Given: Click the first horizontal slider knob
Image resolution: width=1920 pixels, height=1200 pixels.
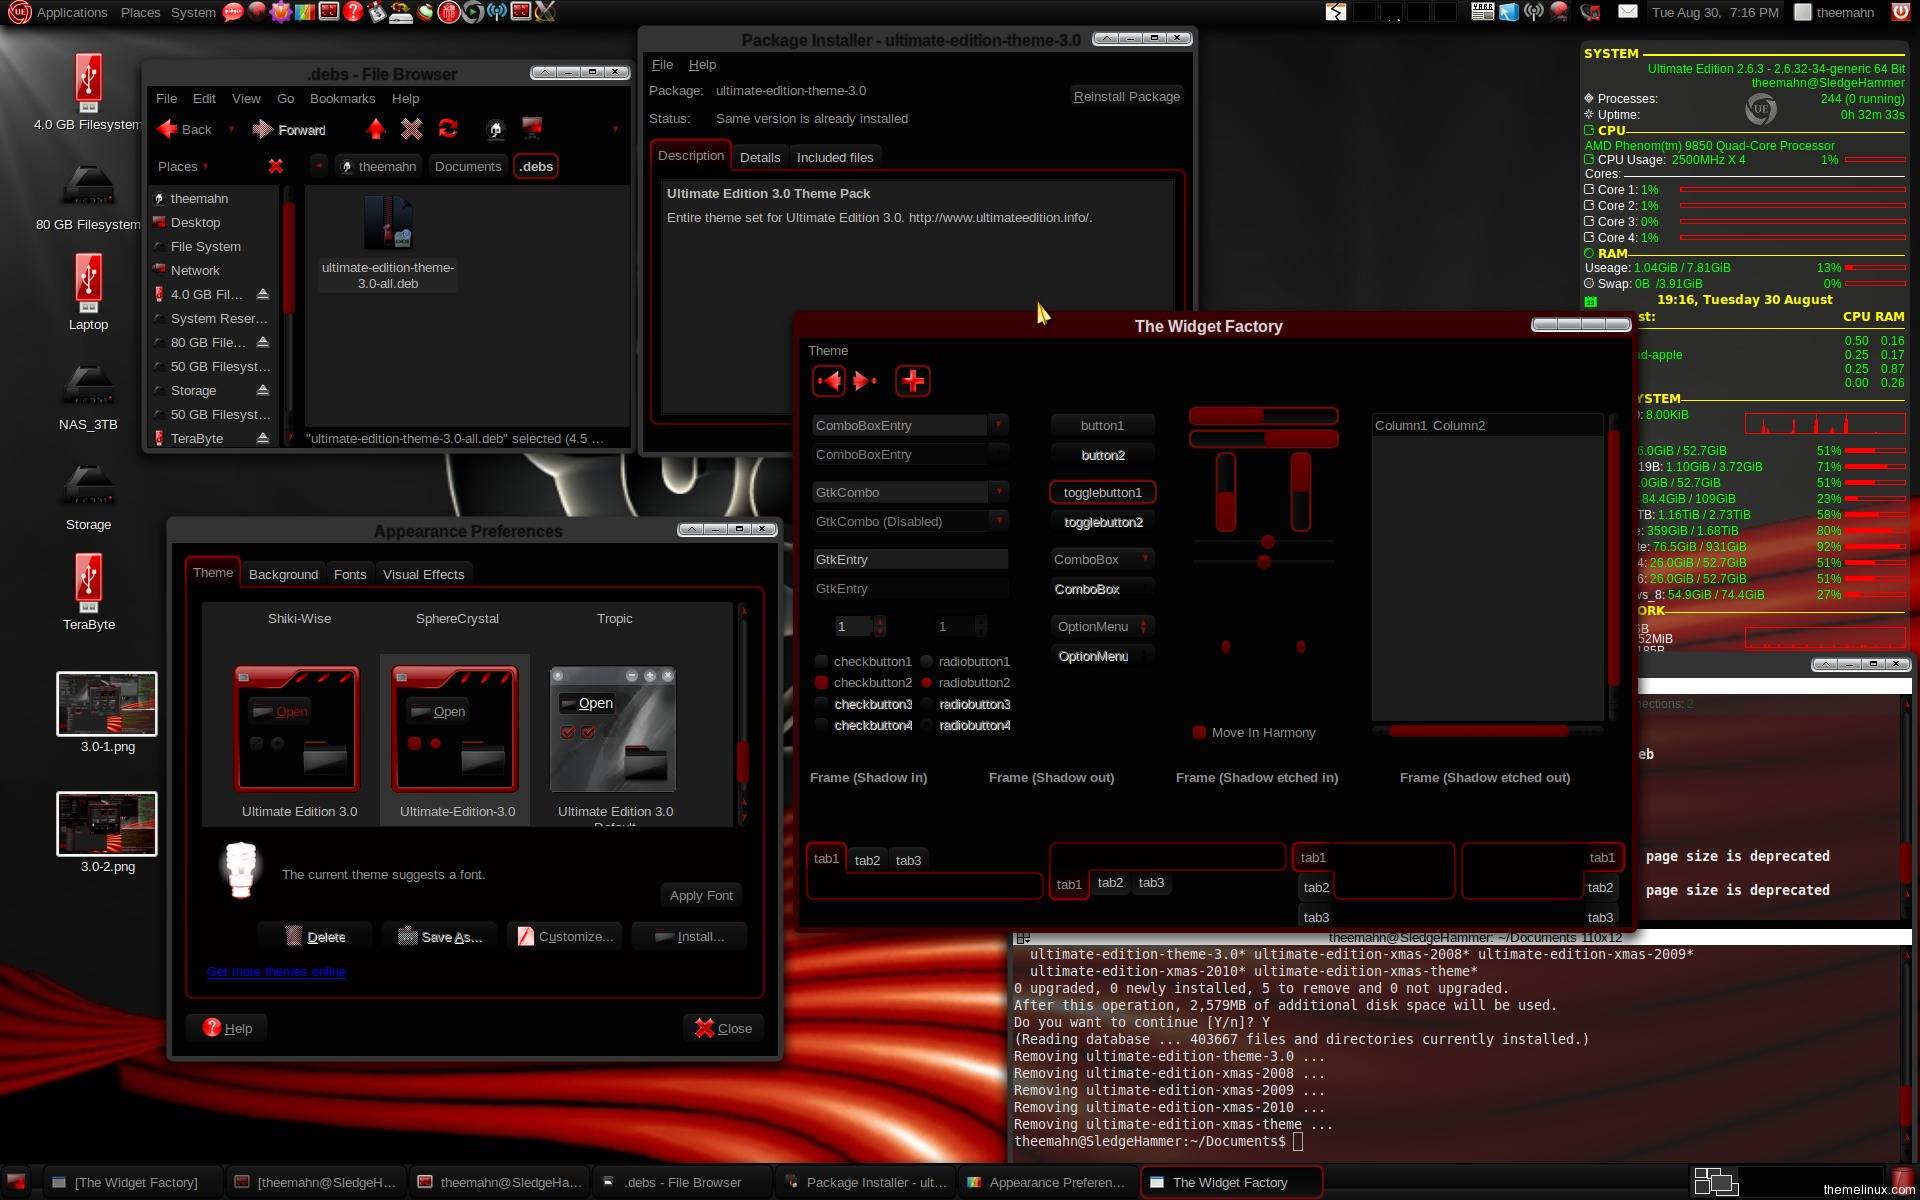Looking at the screenshot, I should point(1267,542).
